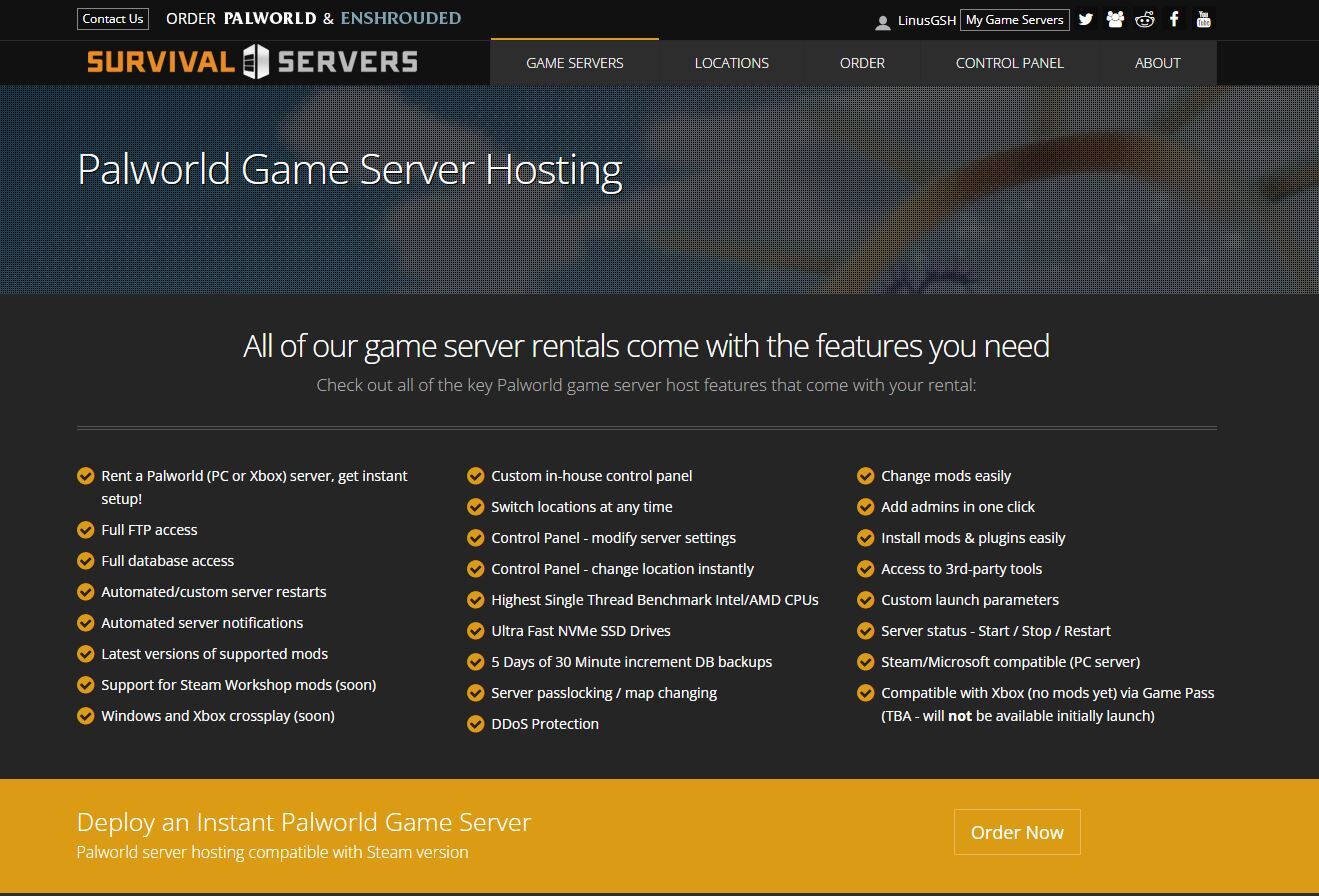The width and height of the screenshot is (1319, 896).
Task: Click the My Game Servers button
Action: (x=1014, y=20)
